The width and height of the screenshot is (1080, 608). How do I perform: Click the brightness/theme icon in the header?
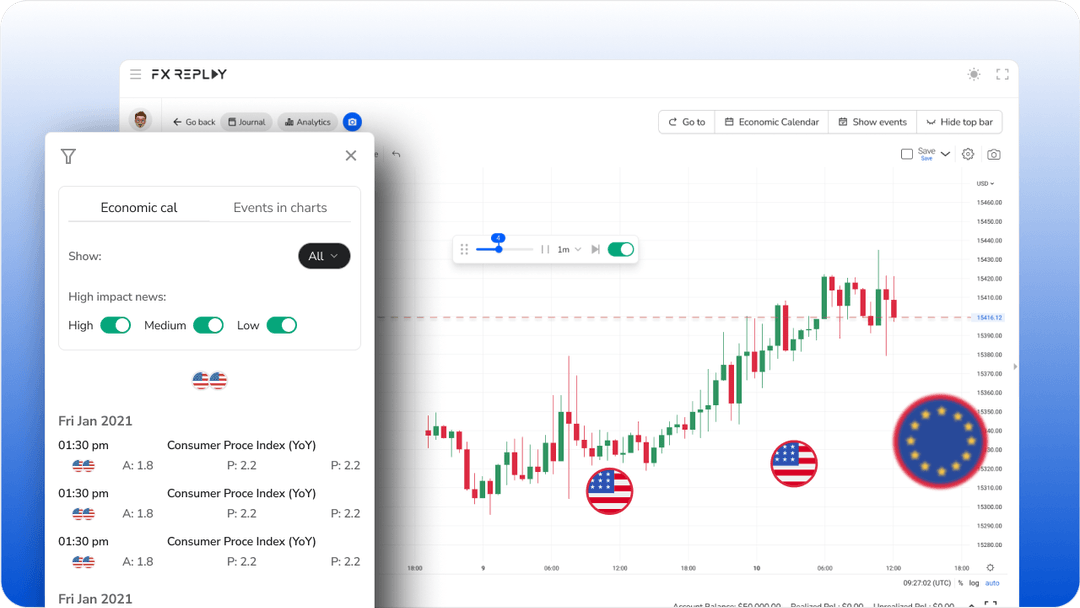[973, 74]
